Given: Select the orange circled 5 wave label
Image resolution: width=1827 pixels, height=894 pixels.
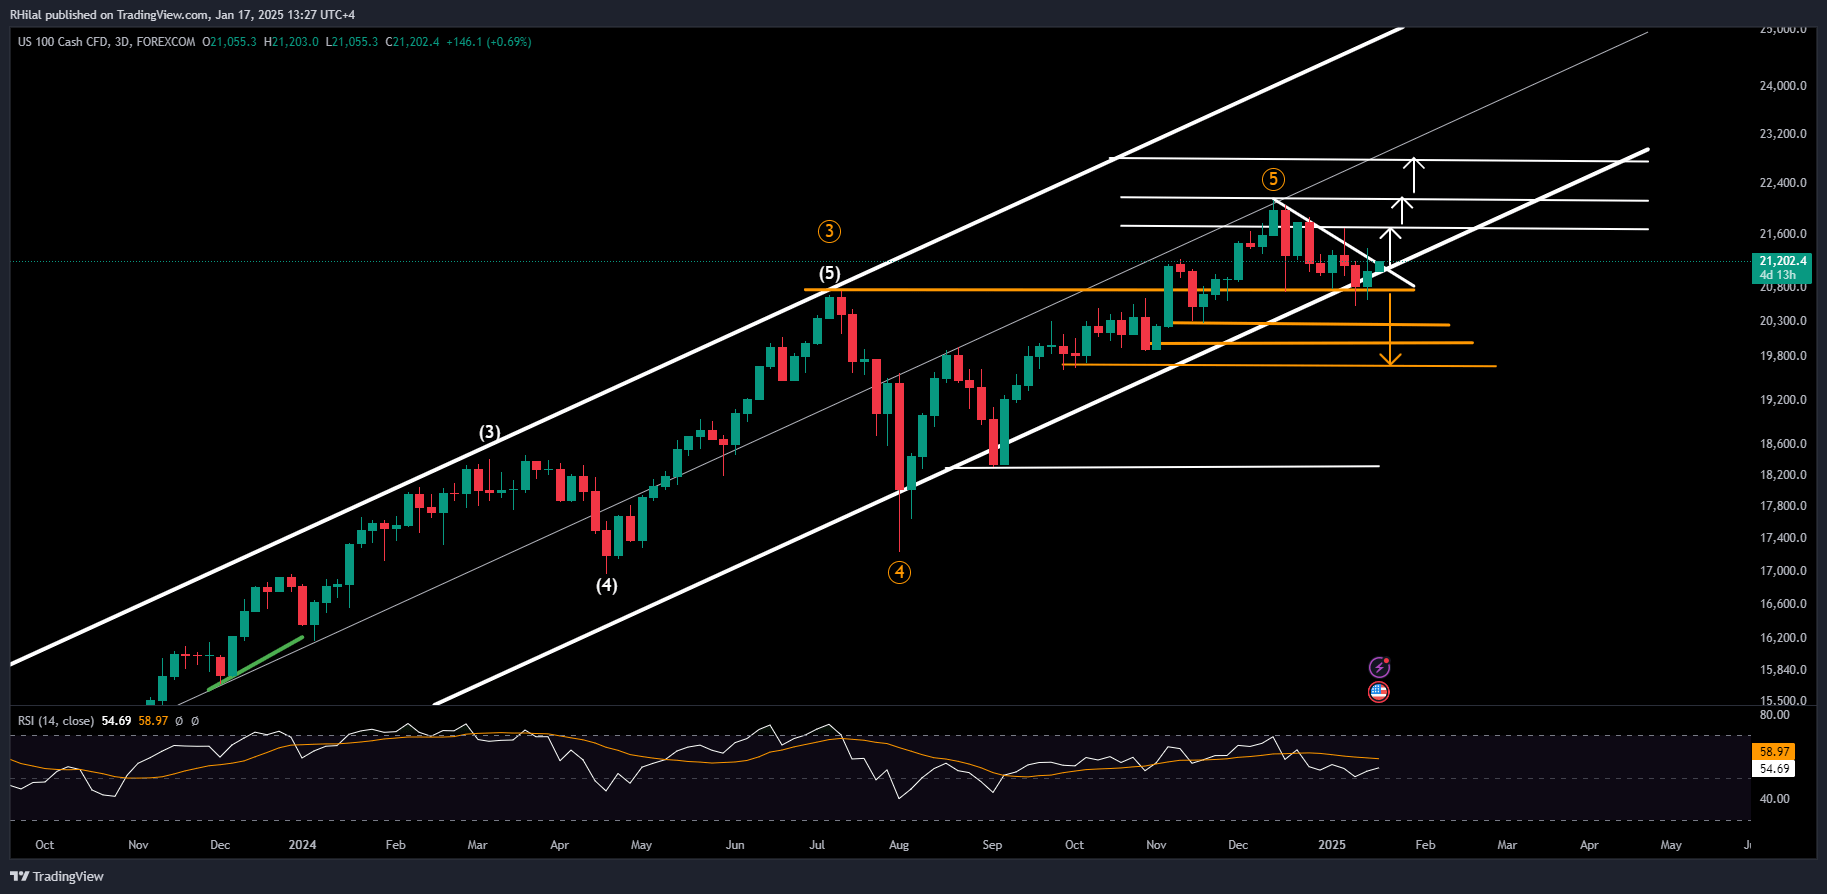Looking at the screenshot, I should pyautogui.click(x=1272, y=179).
